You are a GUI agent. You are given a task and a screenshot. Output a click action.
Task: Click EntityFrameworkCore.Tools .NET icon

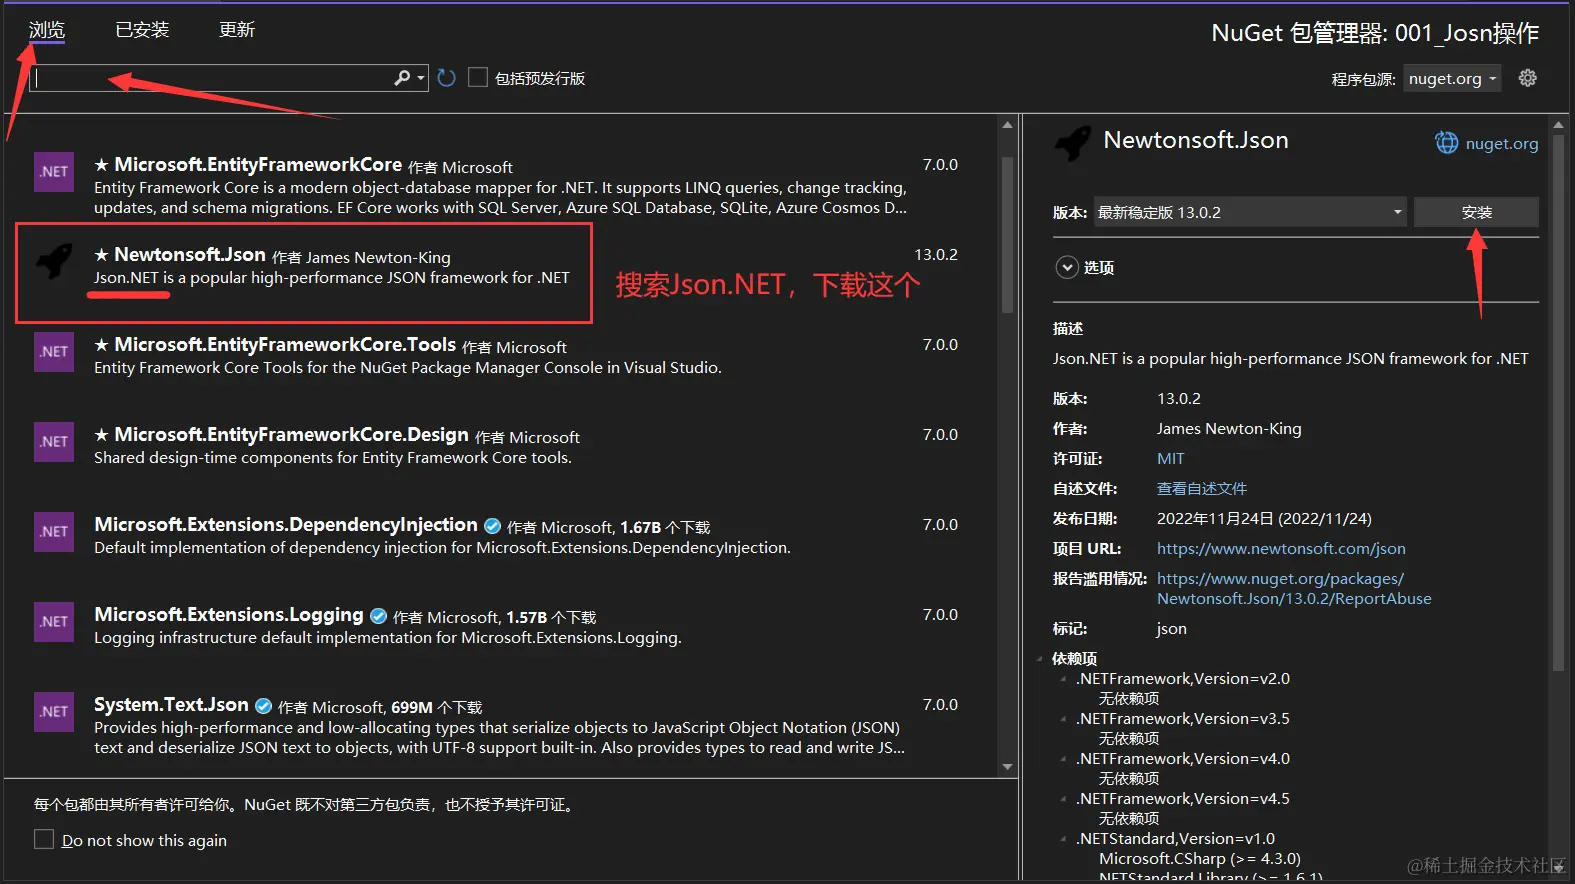tap(54, 351)
